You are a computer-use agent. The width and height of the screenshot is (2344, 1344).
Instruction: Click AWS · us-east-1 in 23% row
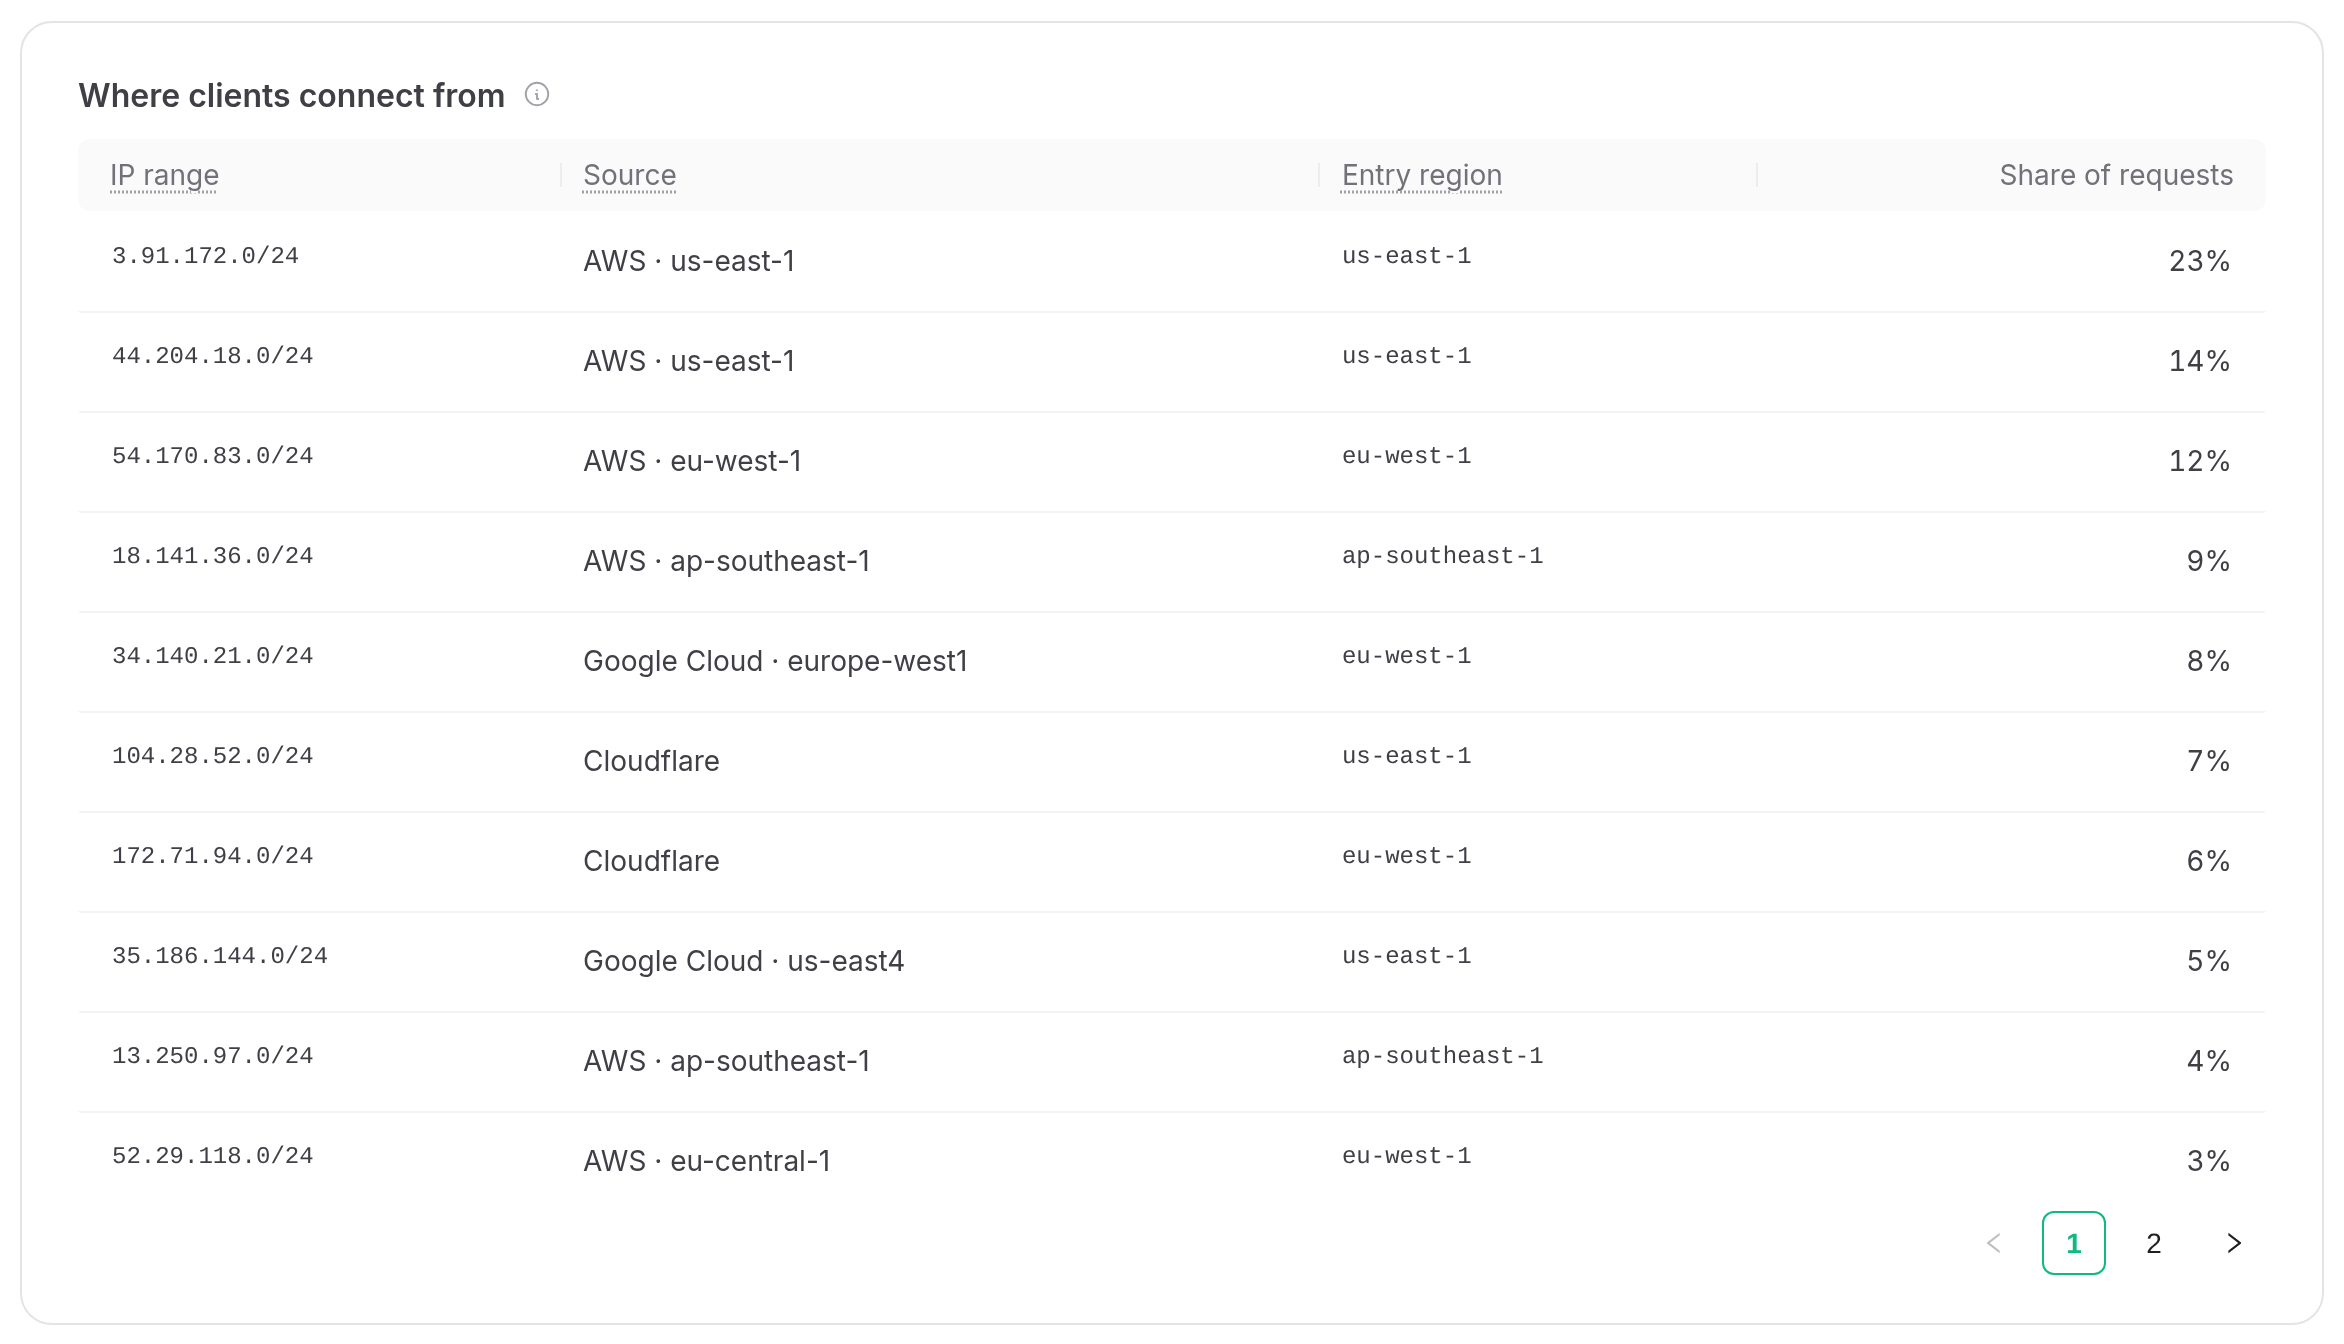(689, 261)
